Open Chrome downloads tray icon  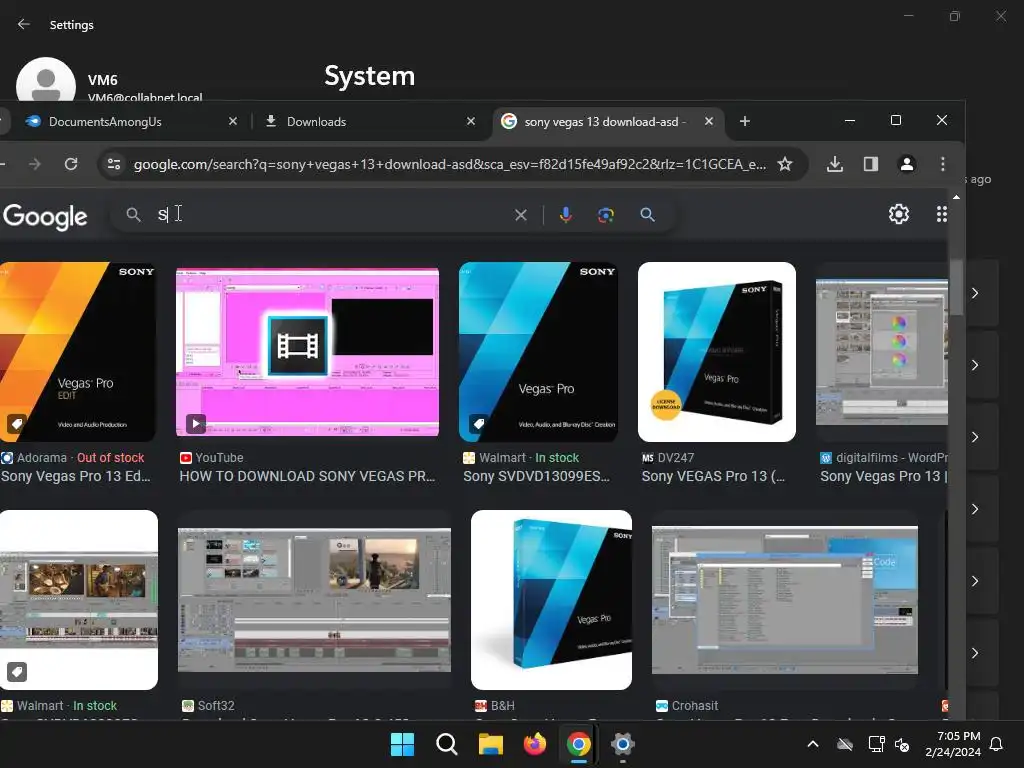click(835, 164)
